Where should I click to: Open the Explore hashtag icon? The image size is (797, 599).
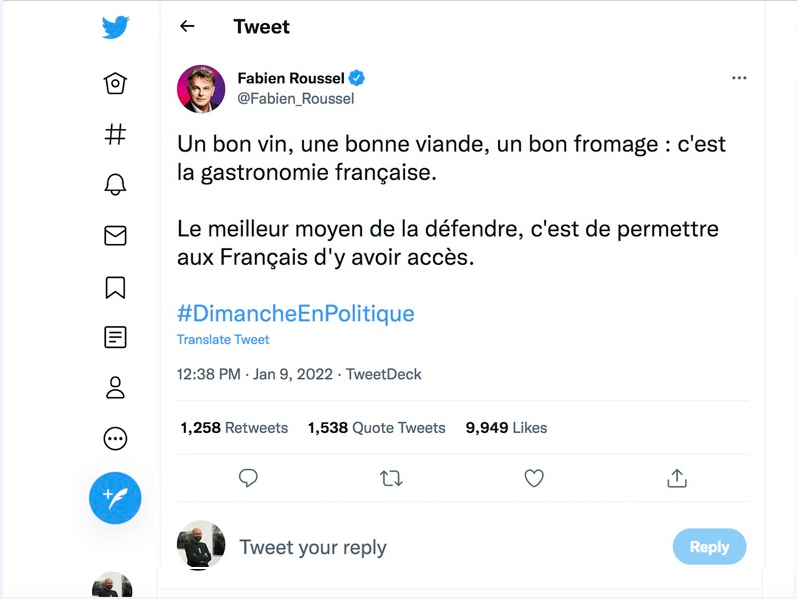(115, 134)
